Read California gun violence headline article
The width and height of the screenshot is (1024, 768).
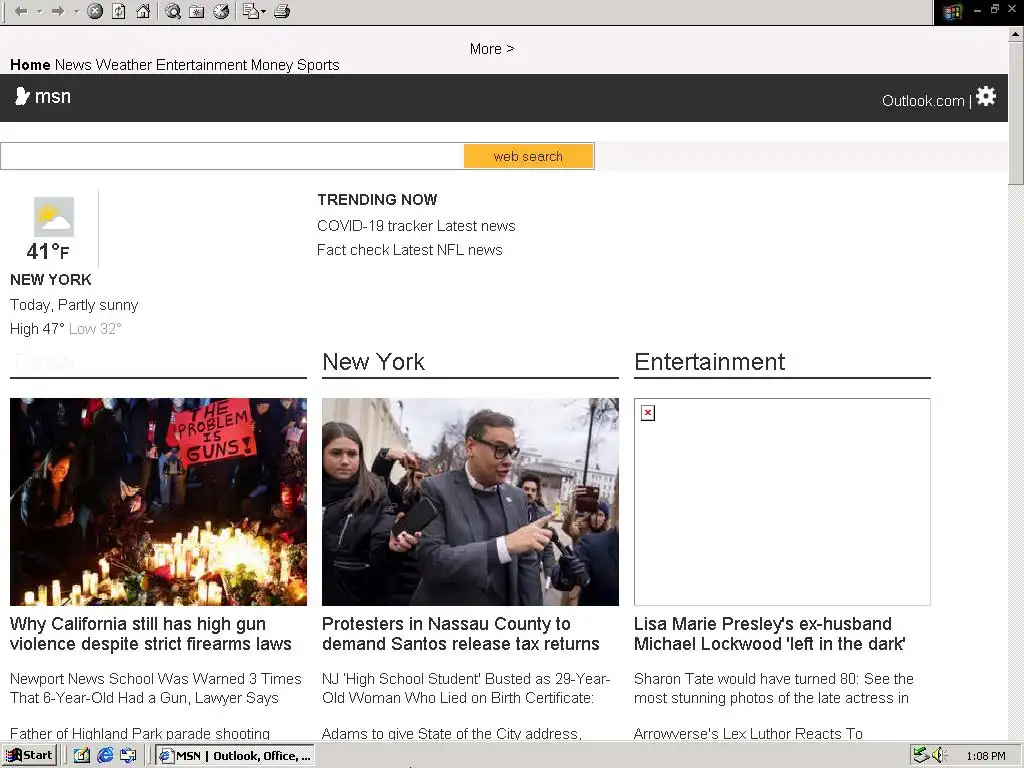[151, 634]
